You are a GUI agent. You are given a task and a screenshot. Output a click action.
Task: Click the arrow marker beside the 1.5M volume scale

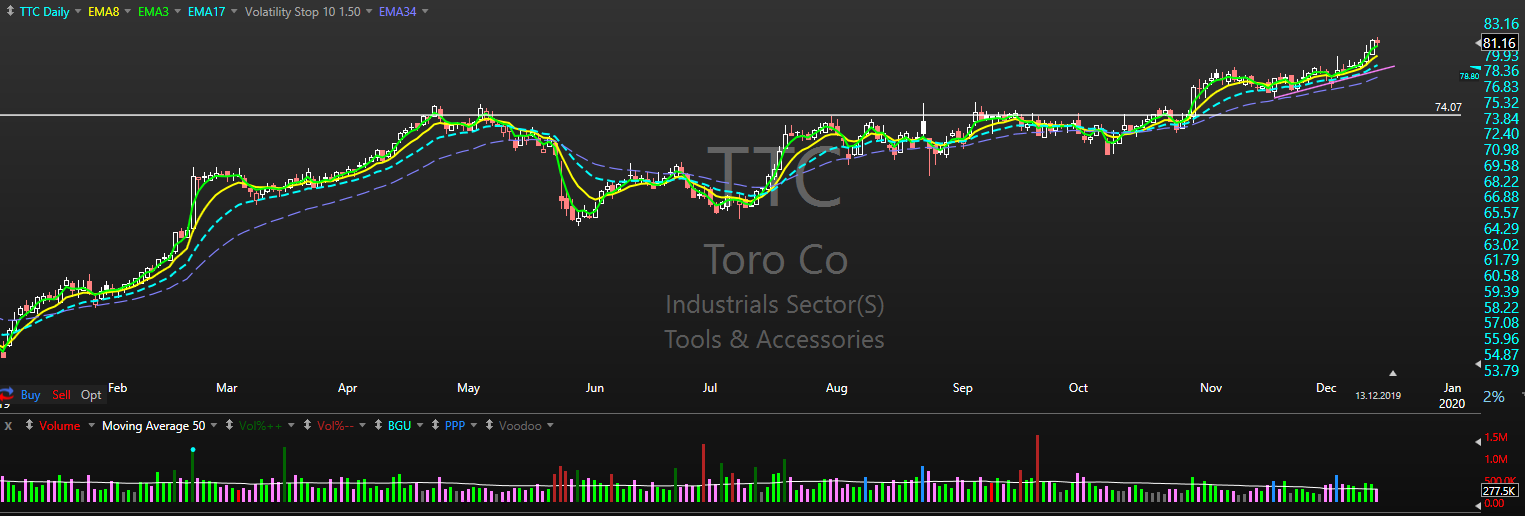pos(1478,441)
